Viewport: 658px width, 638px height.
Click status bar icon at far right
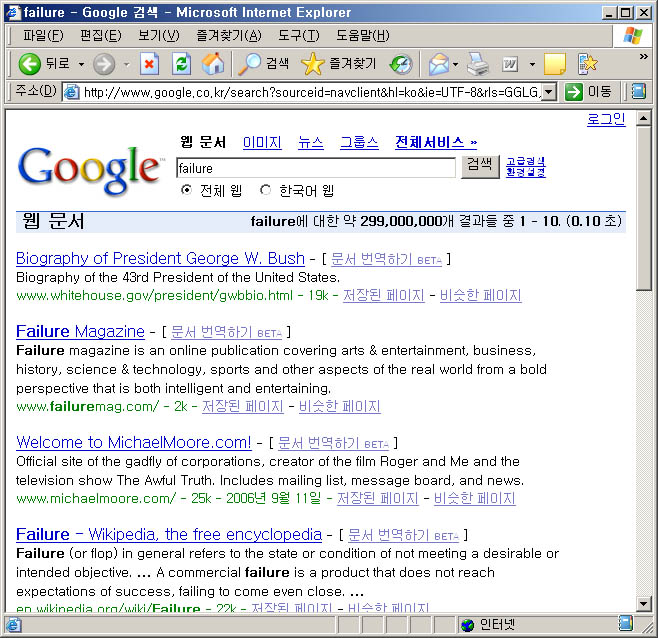(x=625, y=623)
